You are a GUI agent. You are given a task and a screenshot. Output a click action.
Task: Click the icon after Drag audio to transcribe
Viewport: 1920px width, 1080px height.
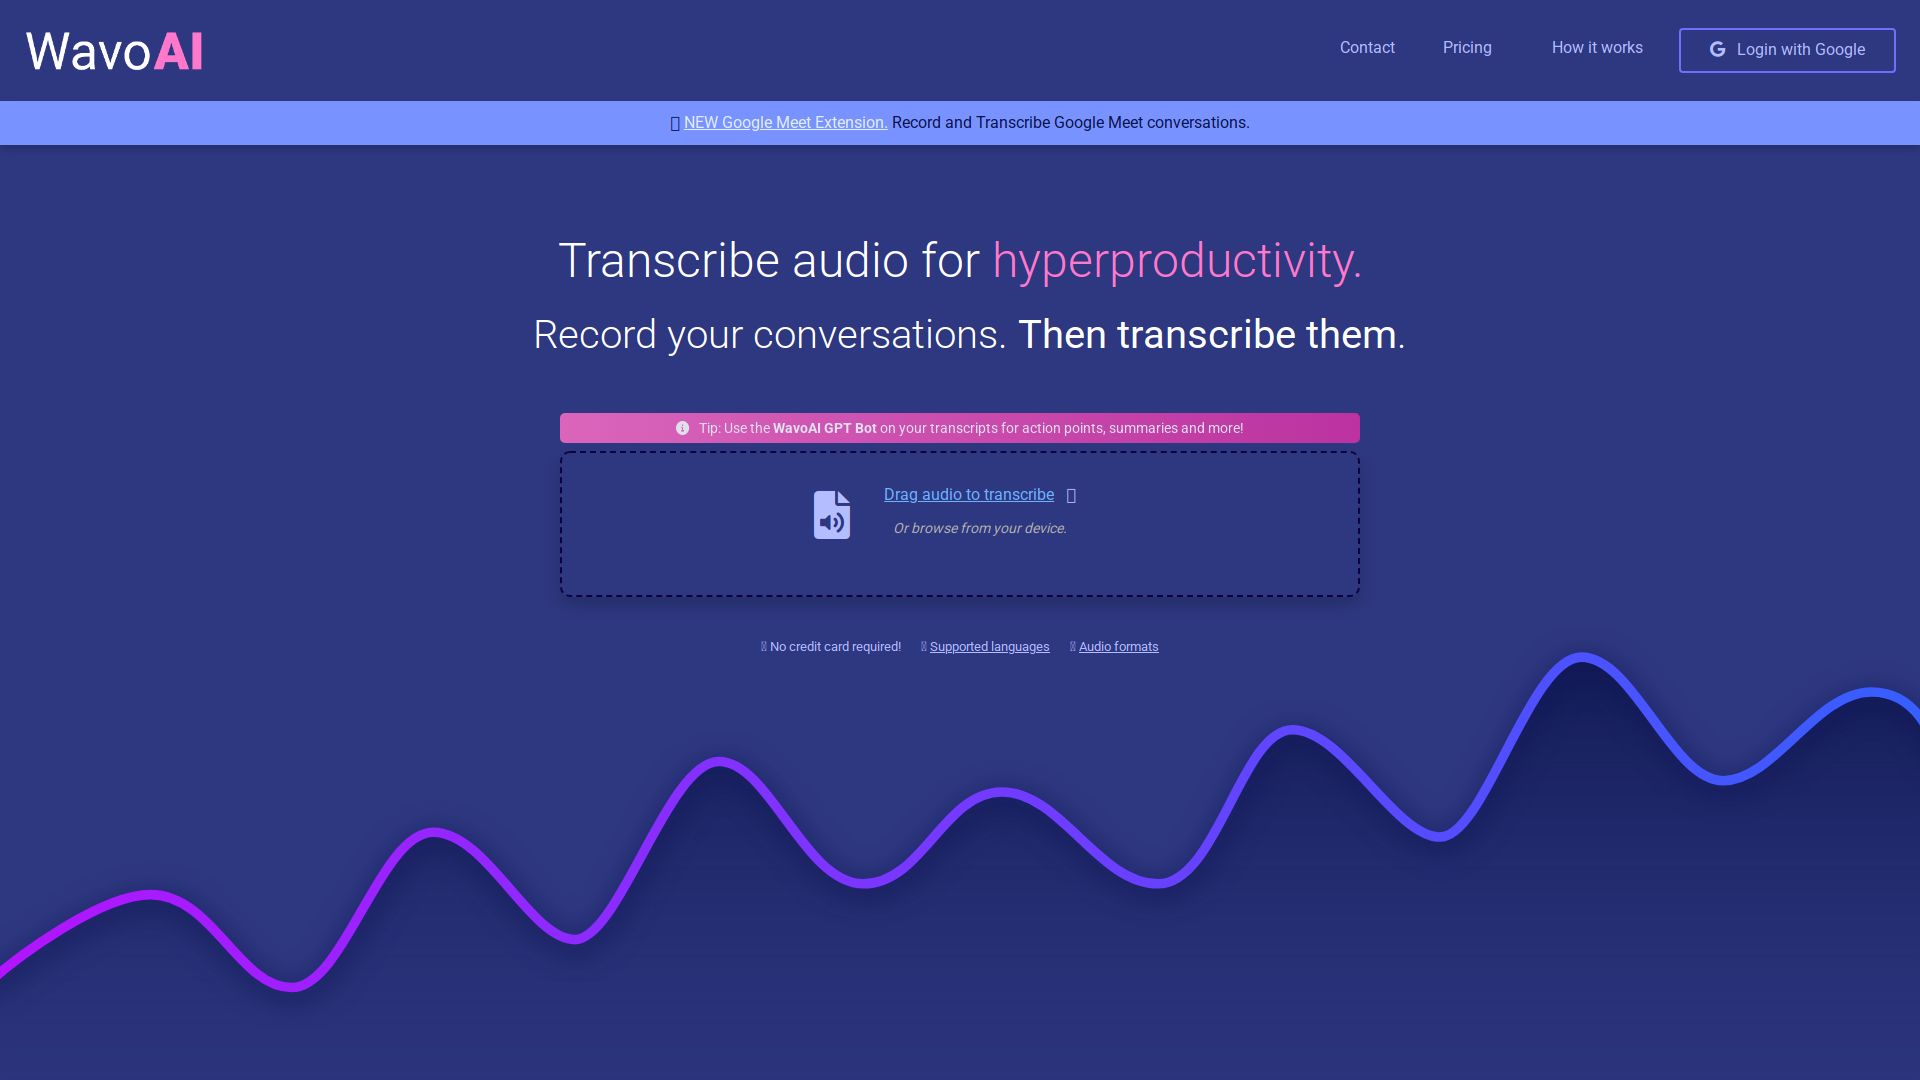tap(1071, 496)
